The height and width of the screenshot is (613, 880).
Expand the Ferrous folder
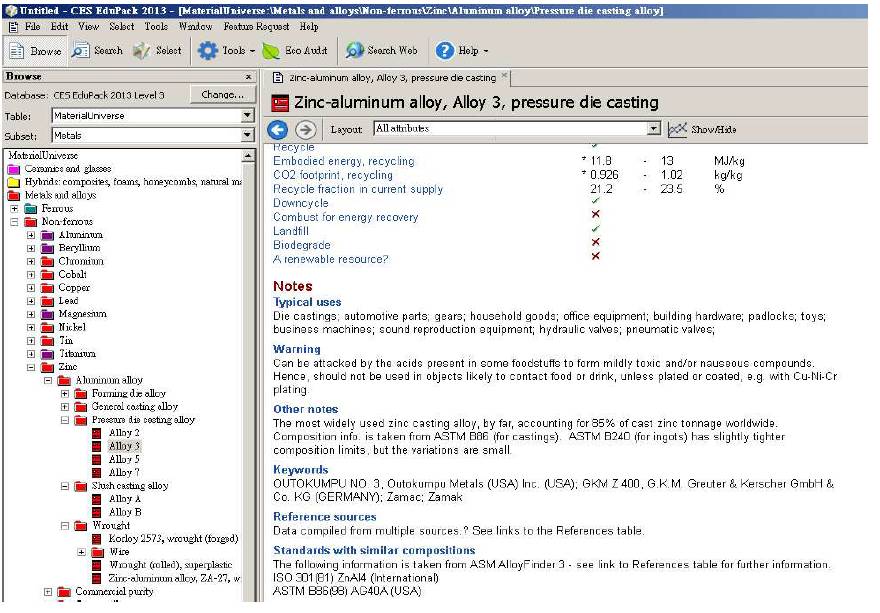14,208
